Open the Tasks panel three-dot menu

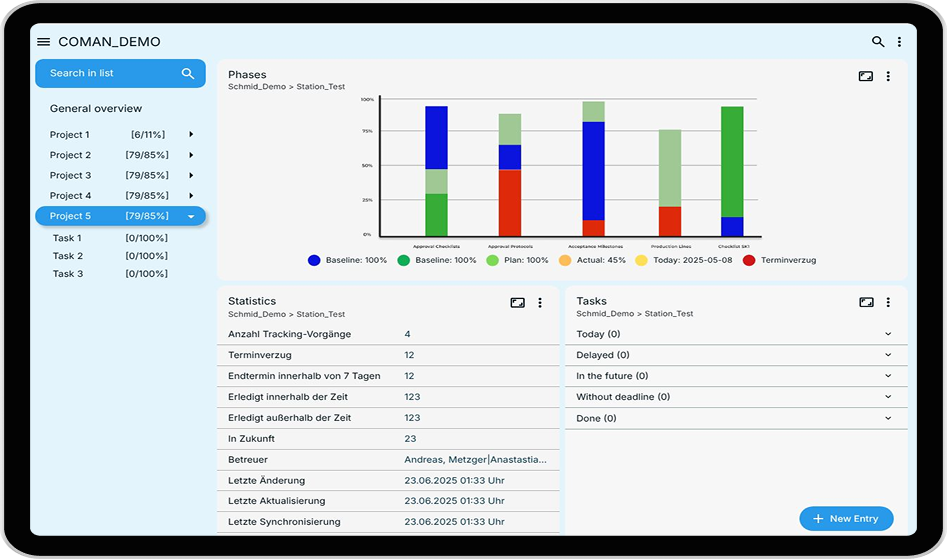[x=888, y=302]
